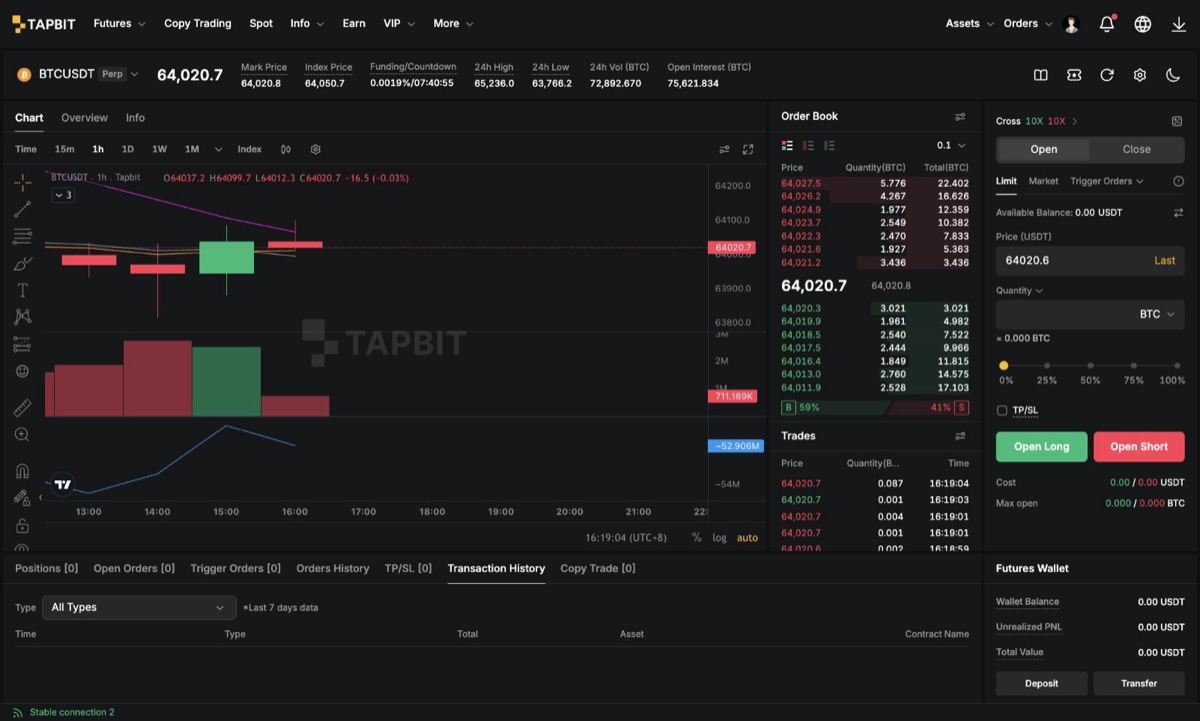Select the trend line drawing tool

point(22,209)
